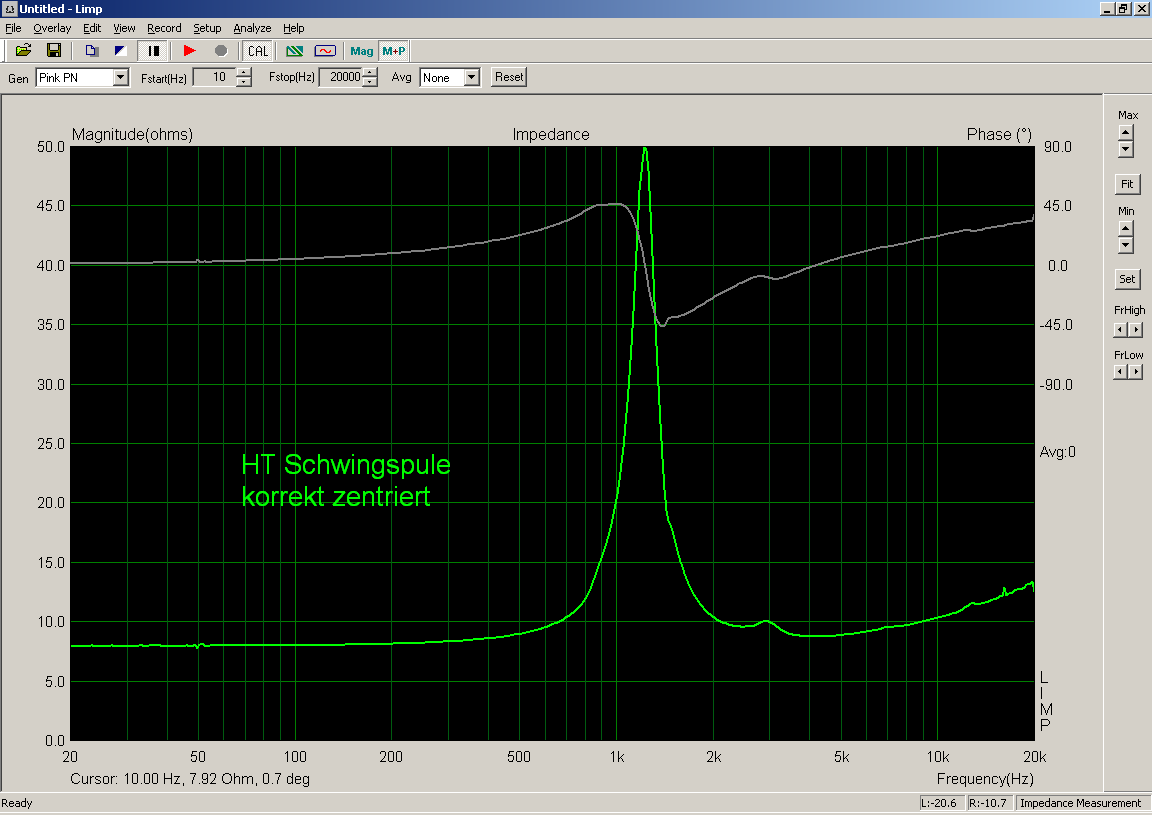Screen dimensions: 1152x815
Task: Click the Set button
Action: (x=1127, y=279)
